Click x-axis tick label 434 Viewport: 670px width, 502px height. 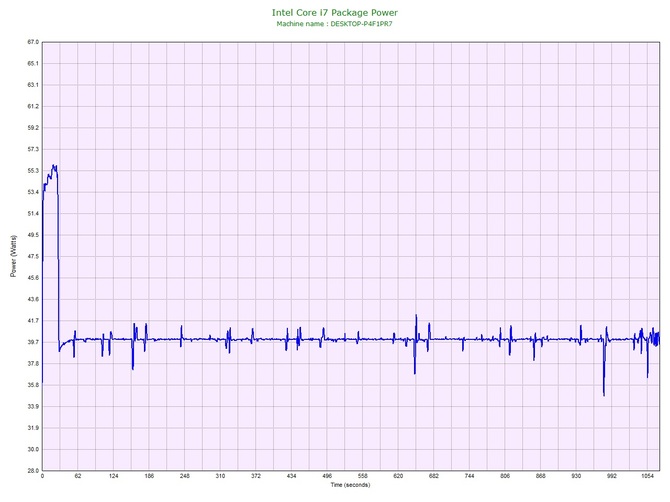[291, 476]
